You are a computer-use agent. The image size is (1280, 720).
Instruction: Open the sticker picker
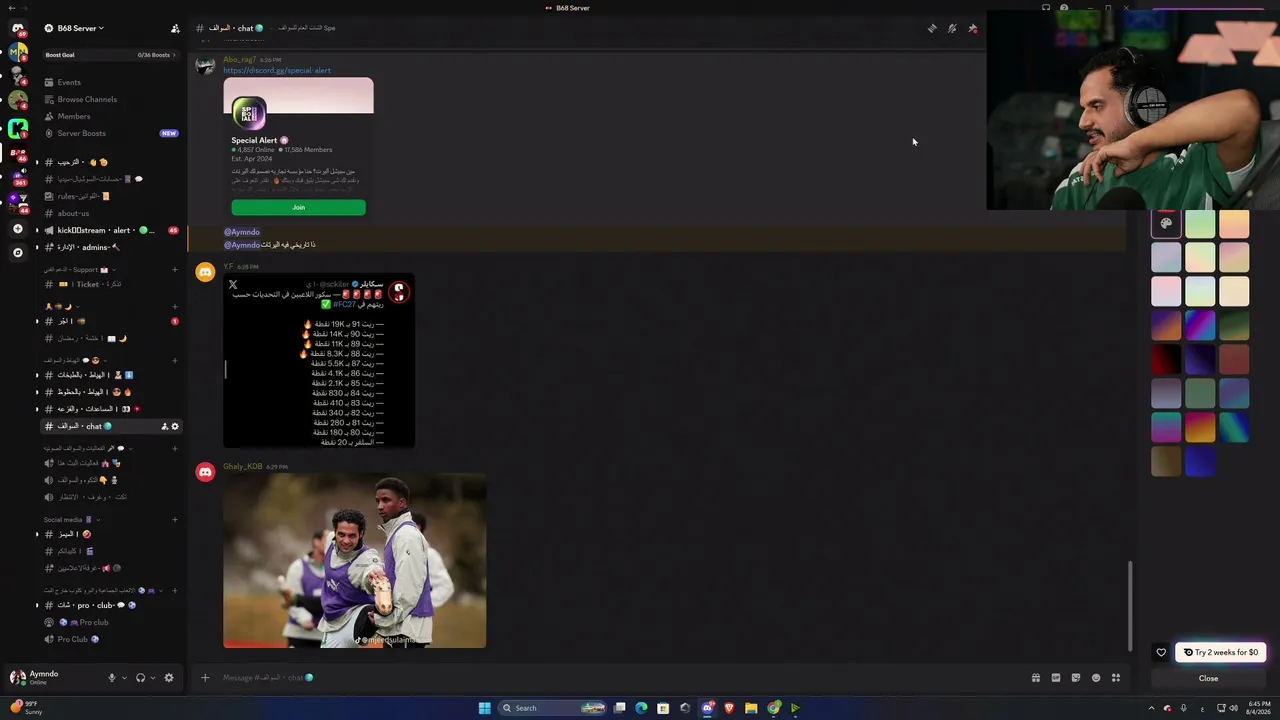[x=1076, y=678]
